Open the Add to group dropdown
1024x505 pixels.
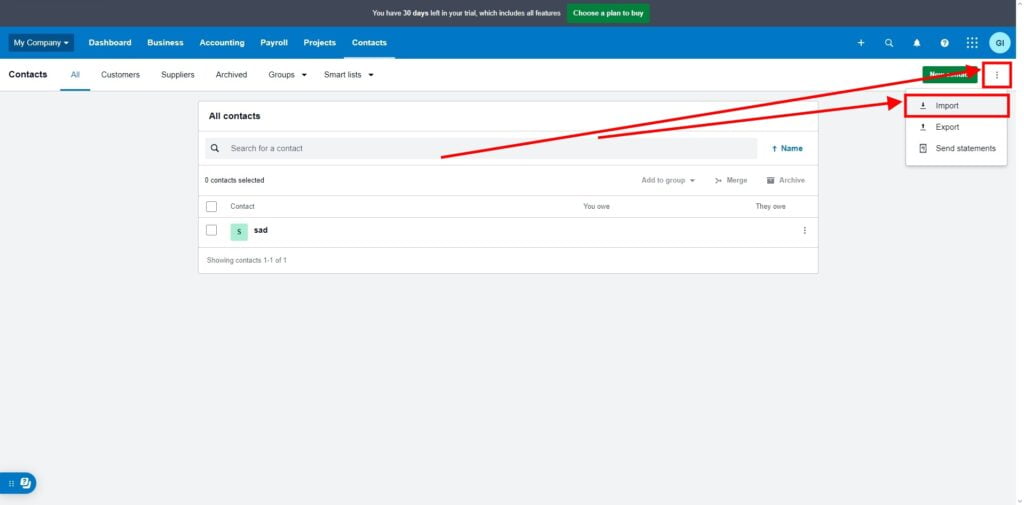[x=668, y=180]
